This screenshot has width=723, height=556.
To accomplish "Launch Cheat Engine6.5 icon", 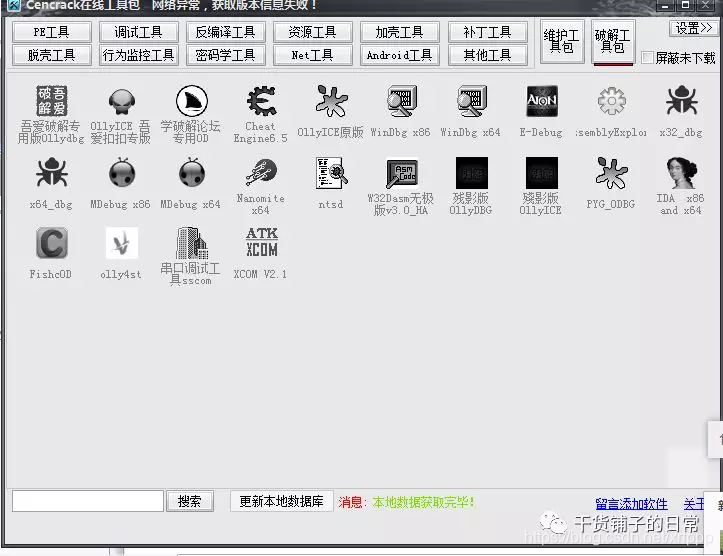I will (x=261, y=101).
